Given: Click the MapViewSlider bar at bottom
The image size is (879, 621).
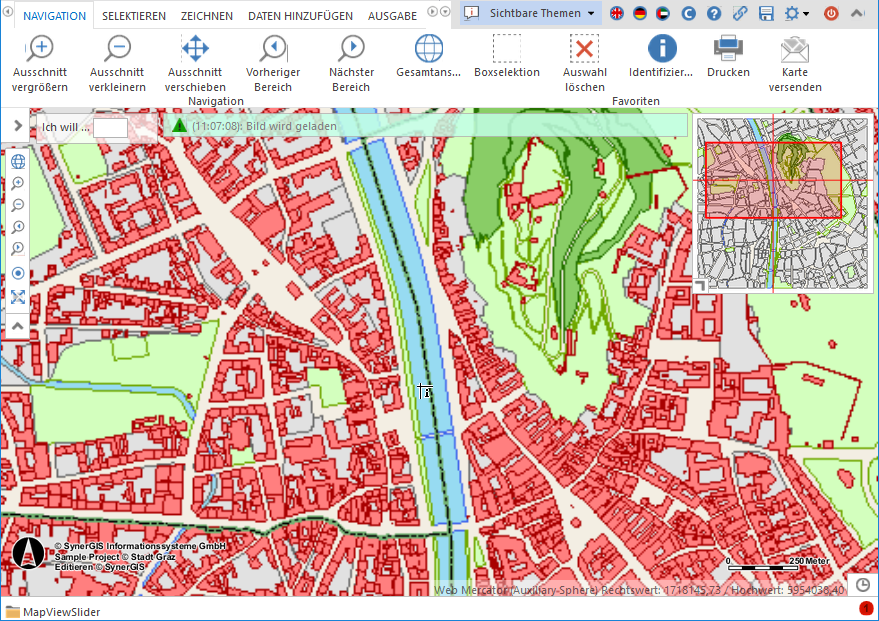Looking at the screenshot, I should 60,612.
